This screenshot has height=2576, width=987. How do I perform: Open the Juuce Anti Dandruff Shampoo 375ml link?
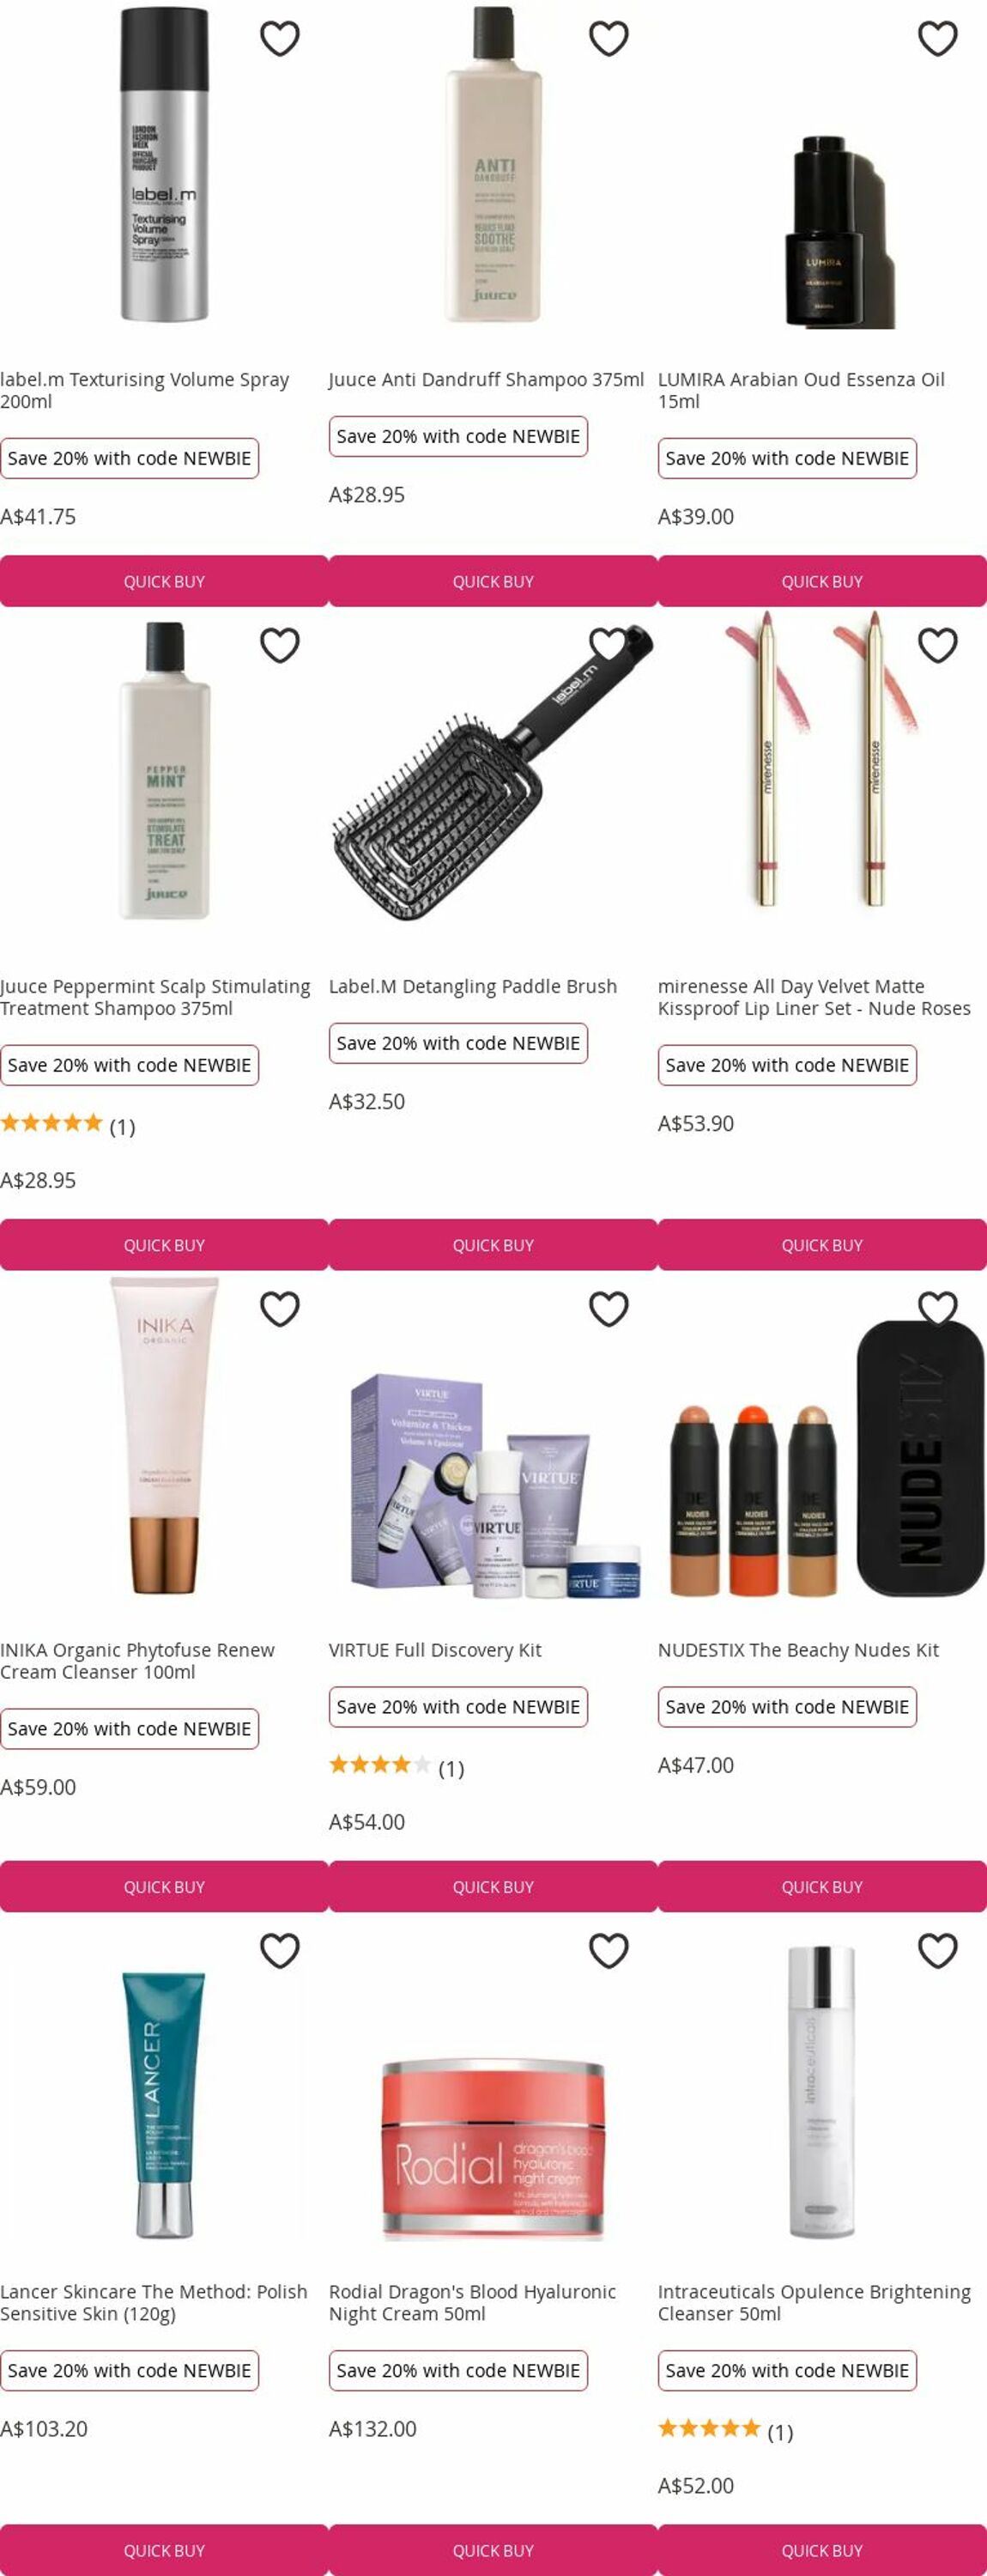click(486, 380)
